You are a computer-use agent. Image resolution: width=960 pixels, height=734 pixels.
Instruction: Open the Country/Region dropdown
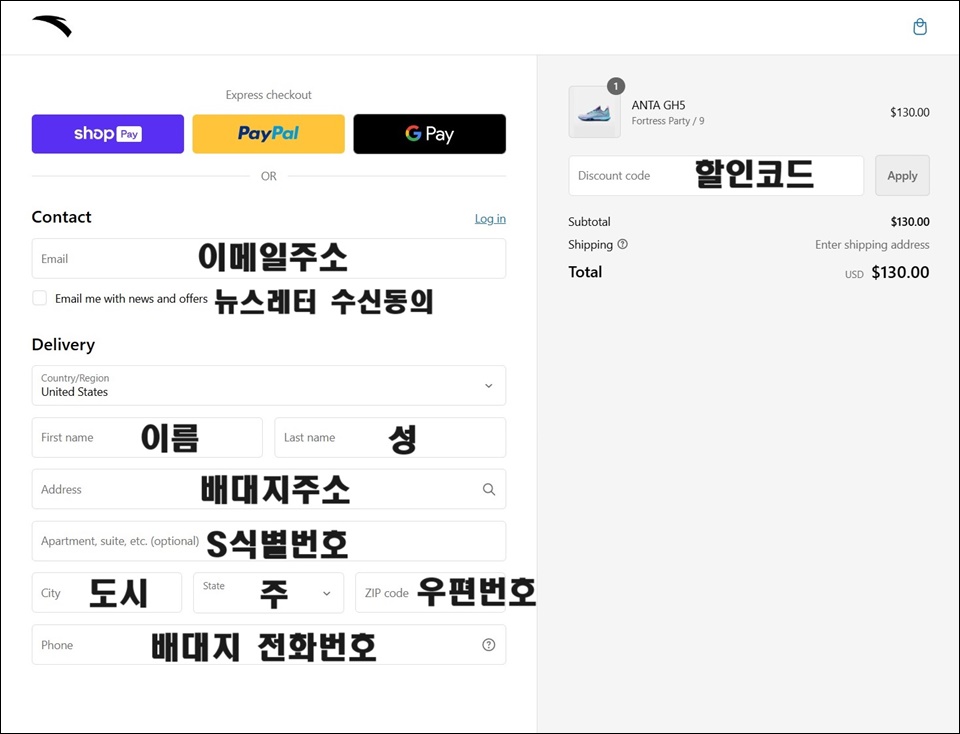[269, 386]
